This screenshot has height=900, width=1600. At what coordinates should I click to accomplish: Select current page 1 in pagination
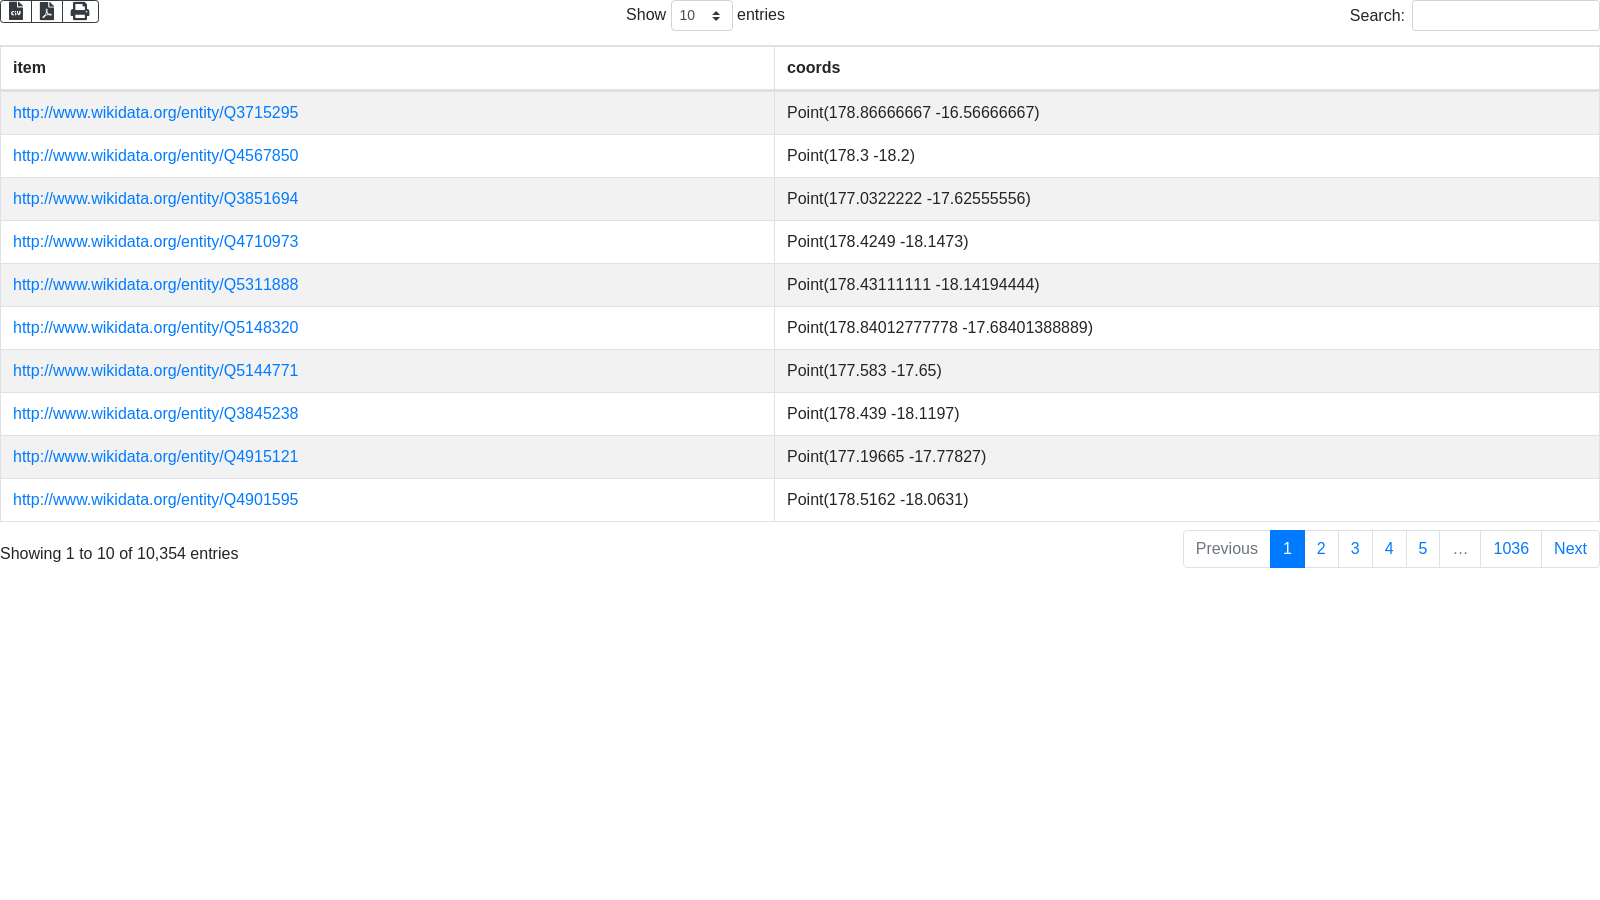pyautogui.click(x=1287, y=549)
